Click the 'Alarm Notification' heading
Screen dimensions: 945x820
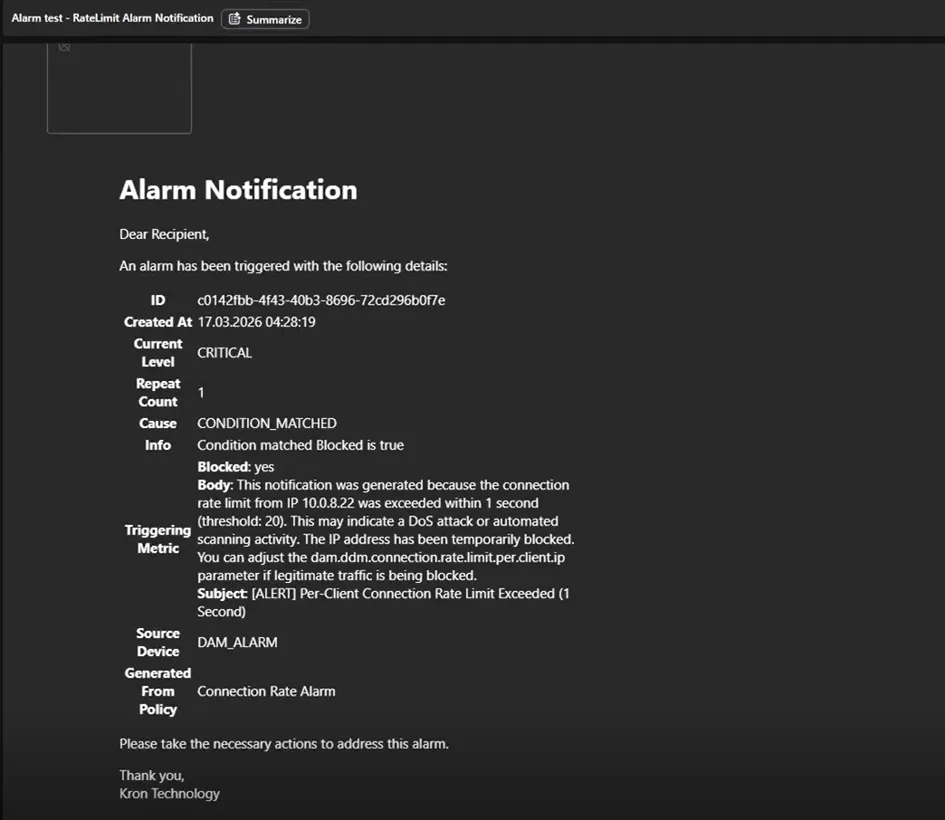click(x=238, y=190)
